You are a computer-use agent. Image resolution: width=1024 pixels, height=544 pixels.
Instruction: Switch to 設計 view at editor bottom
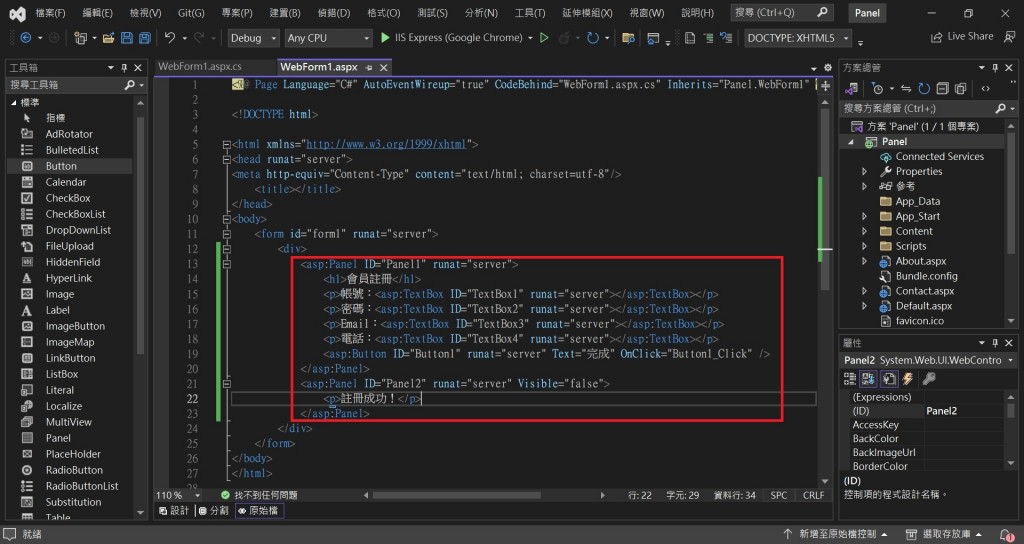pos(174,511)
